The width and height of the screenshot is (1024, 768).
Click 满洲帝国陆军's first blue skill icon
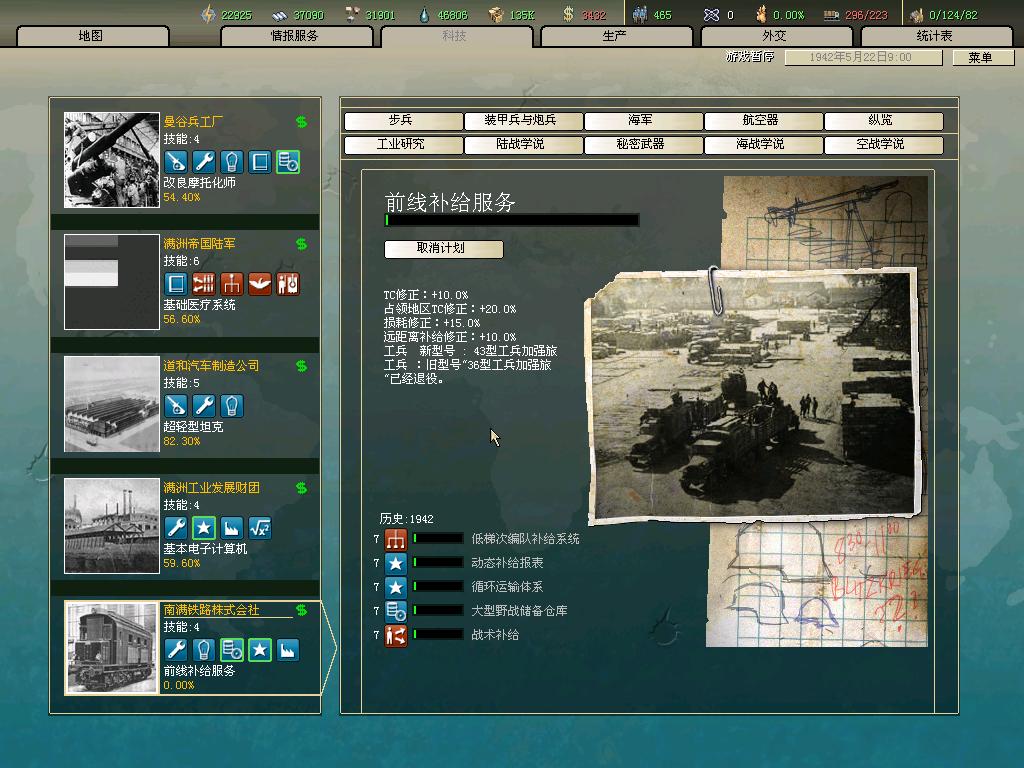coord(176,284)
